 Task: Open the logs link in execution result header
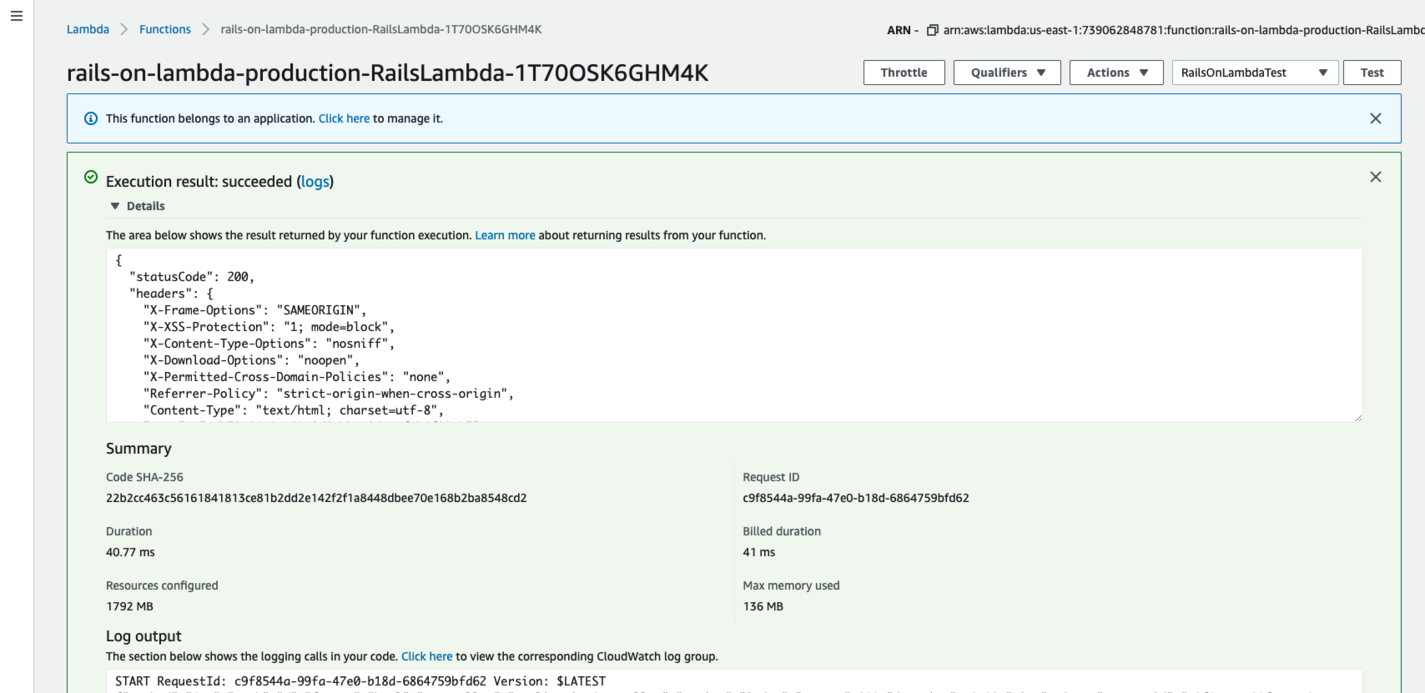[x=315, y=181]
